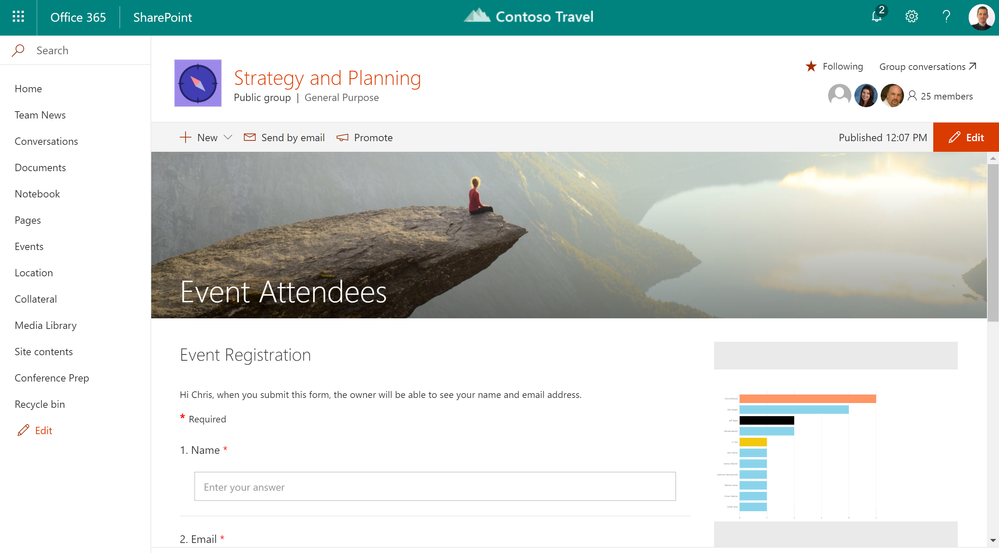Open the Group conversations link

pos(928,67)
